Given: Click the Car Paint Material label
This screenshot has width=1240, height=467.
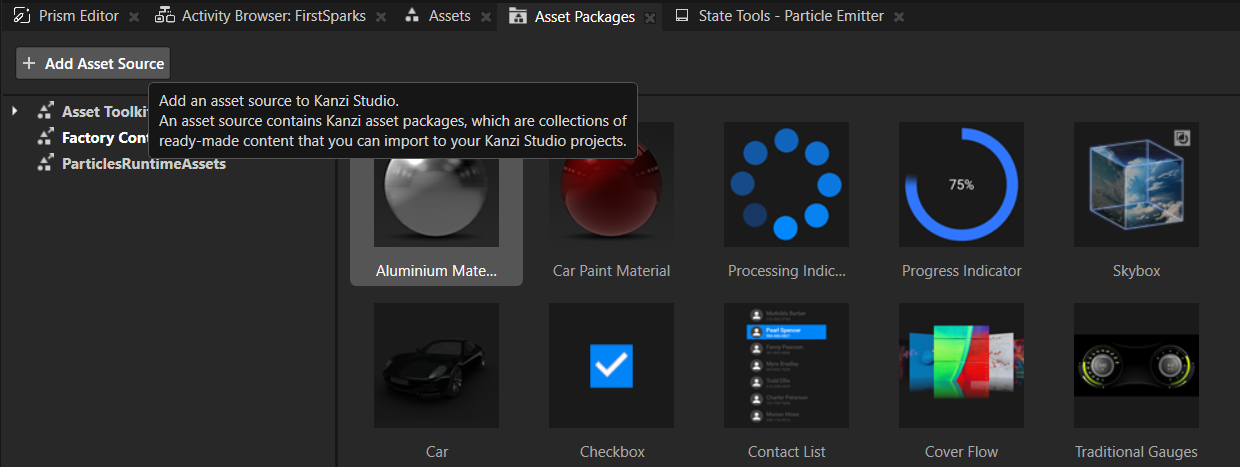Looking at the screenshot, I should click(x=611, y=270).
